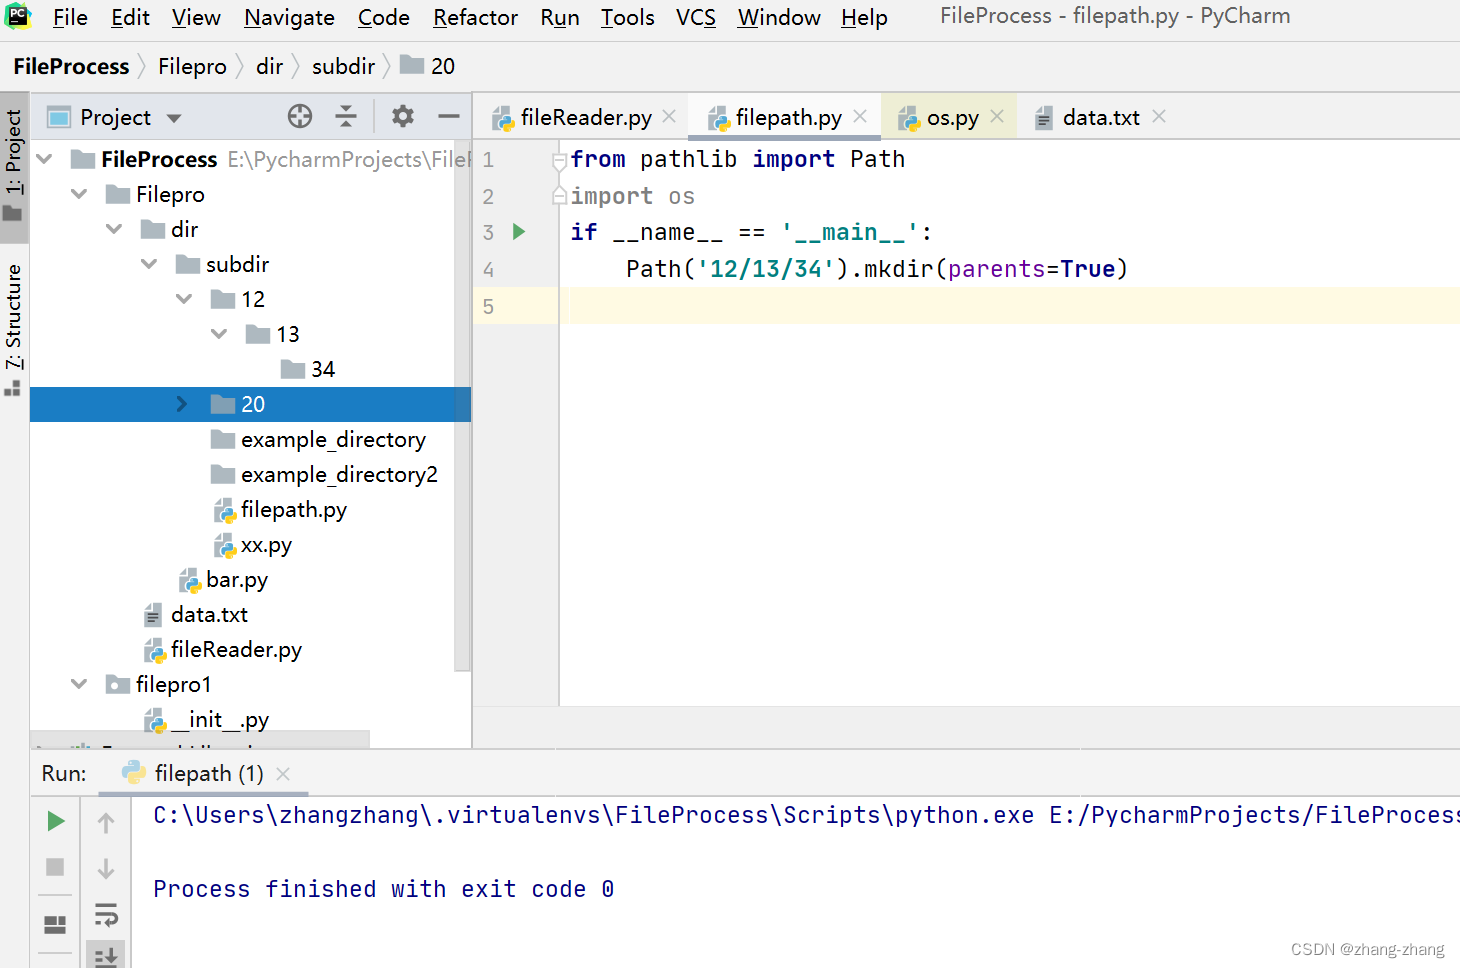This screenshot has width=1460, height=968.
Task: Collapse the subdir folder
Action: (149, 264)
